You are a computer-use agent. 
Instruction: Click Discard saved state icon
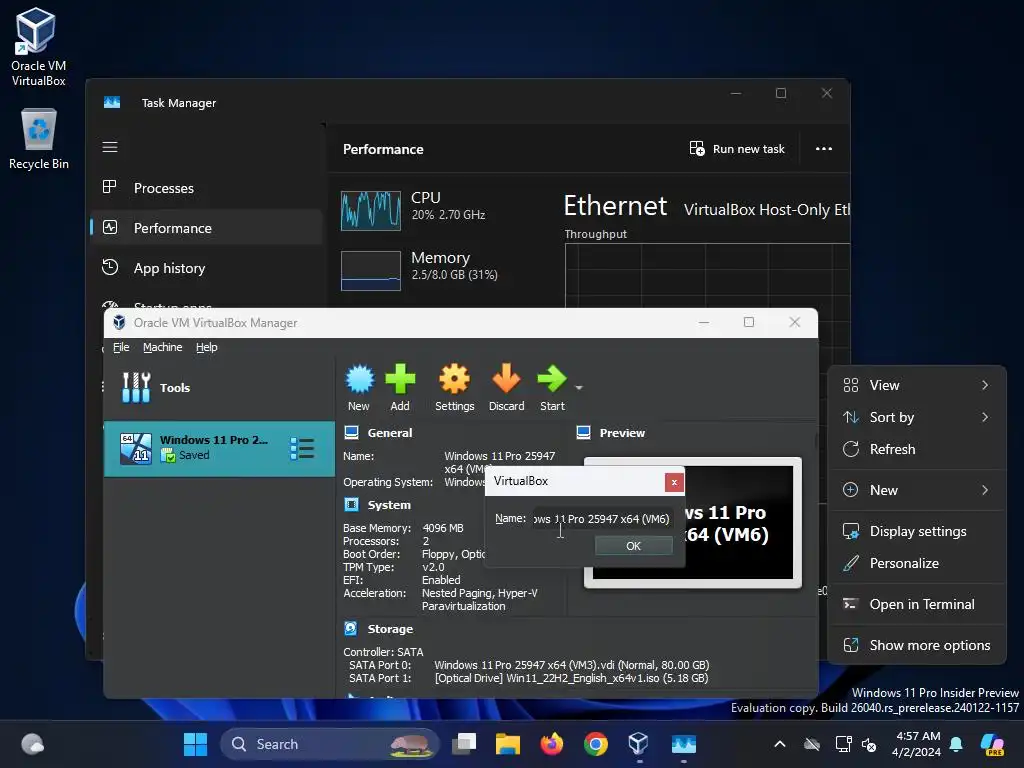(506, 388)
